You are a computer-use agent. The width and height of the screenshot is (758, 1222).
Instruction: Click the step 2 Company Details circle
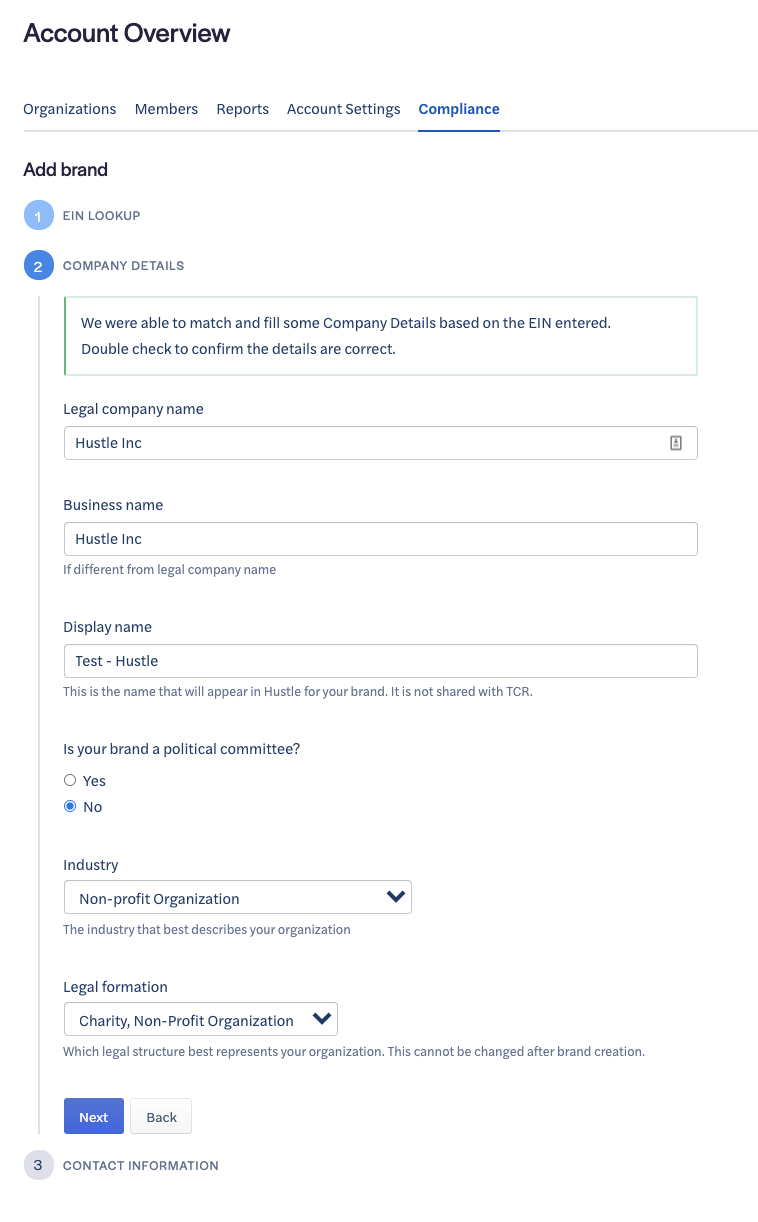click(38, 266)
